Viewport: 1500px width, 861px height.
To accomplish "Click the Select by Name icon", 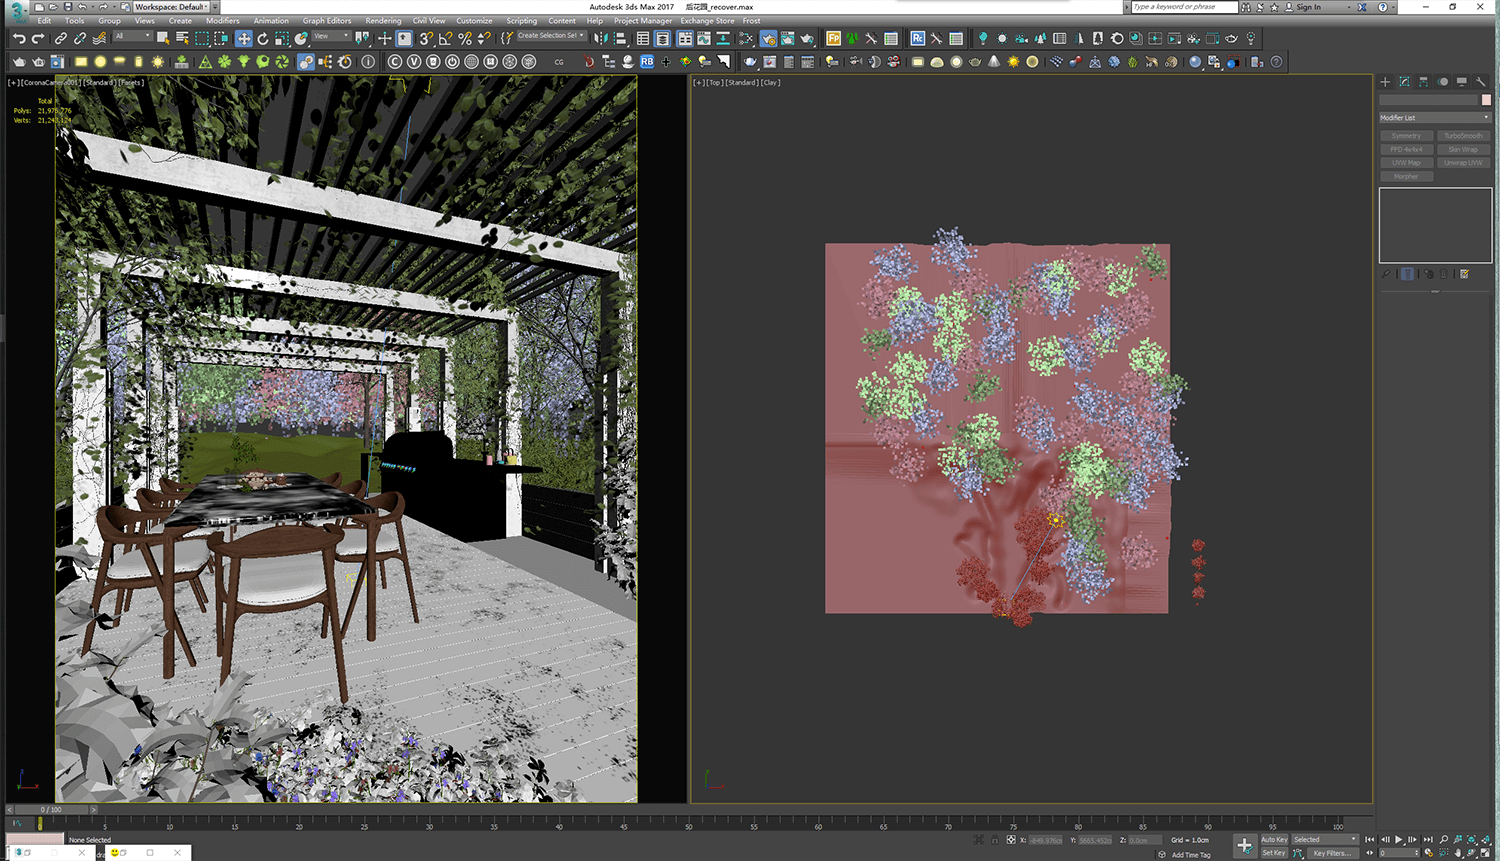I will (182, 38).
